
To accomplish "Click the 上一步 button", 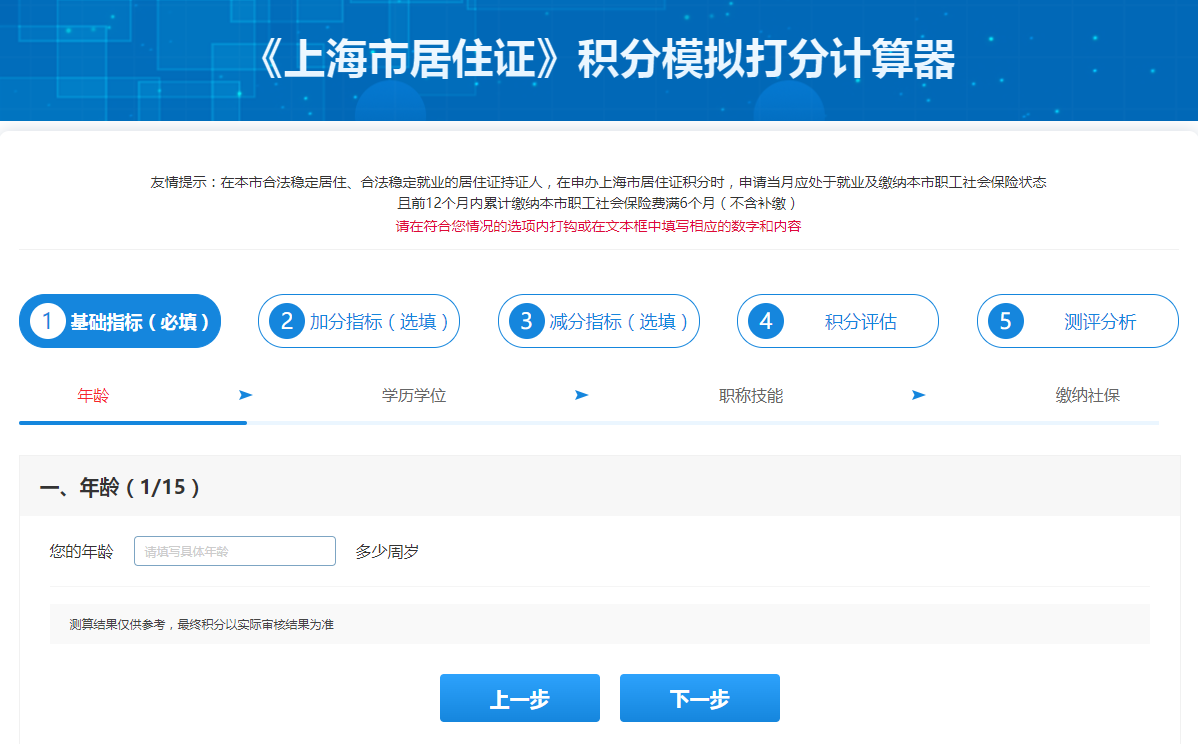I will point(520,698).
